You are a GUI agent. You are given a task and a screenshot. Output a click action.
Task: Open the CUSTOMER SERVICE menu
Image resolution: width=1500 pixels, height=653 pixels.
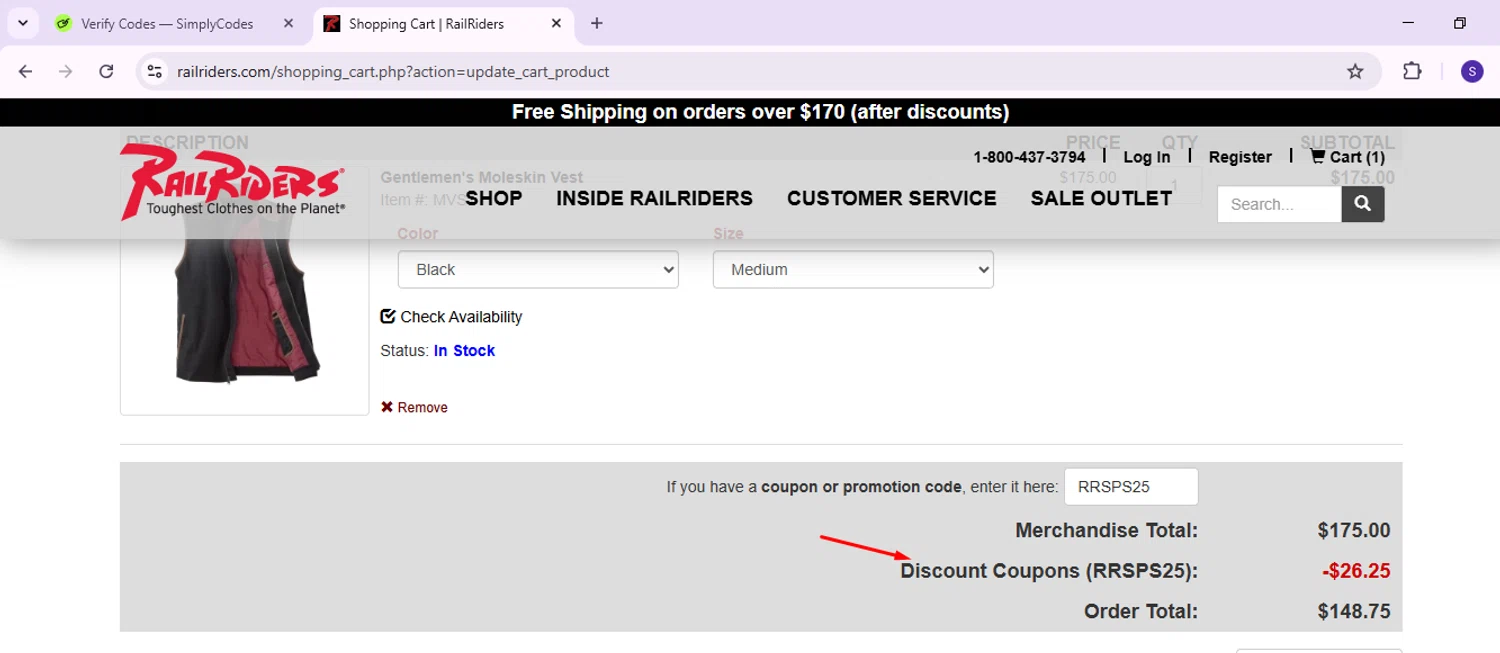892,198
